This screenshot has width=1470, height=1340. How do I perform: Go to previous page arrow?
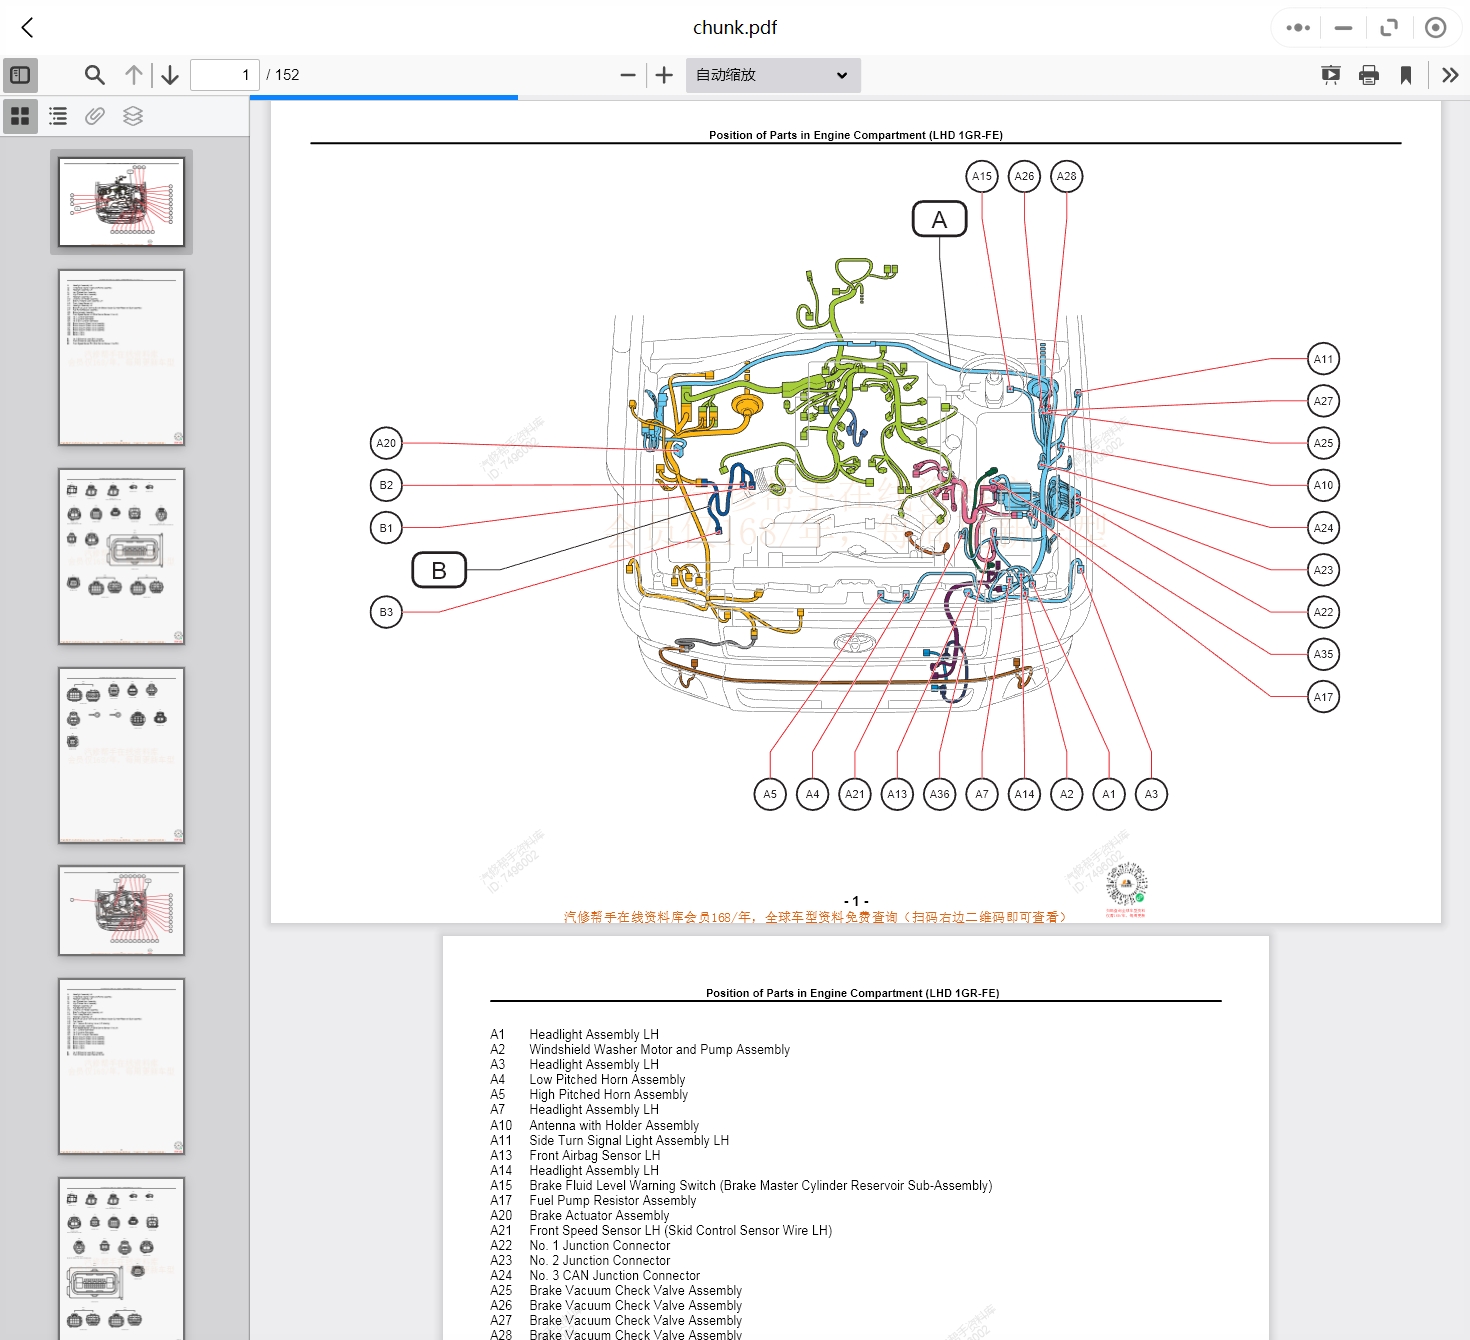click(x=134, y=75)
